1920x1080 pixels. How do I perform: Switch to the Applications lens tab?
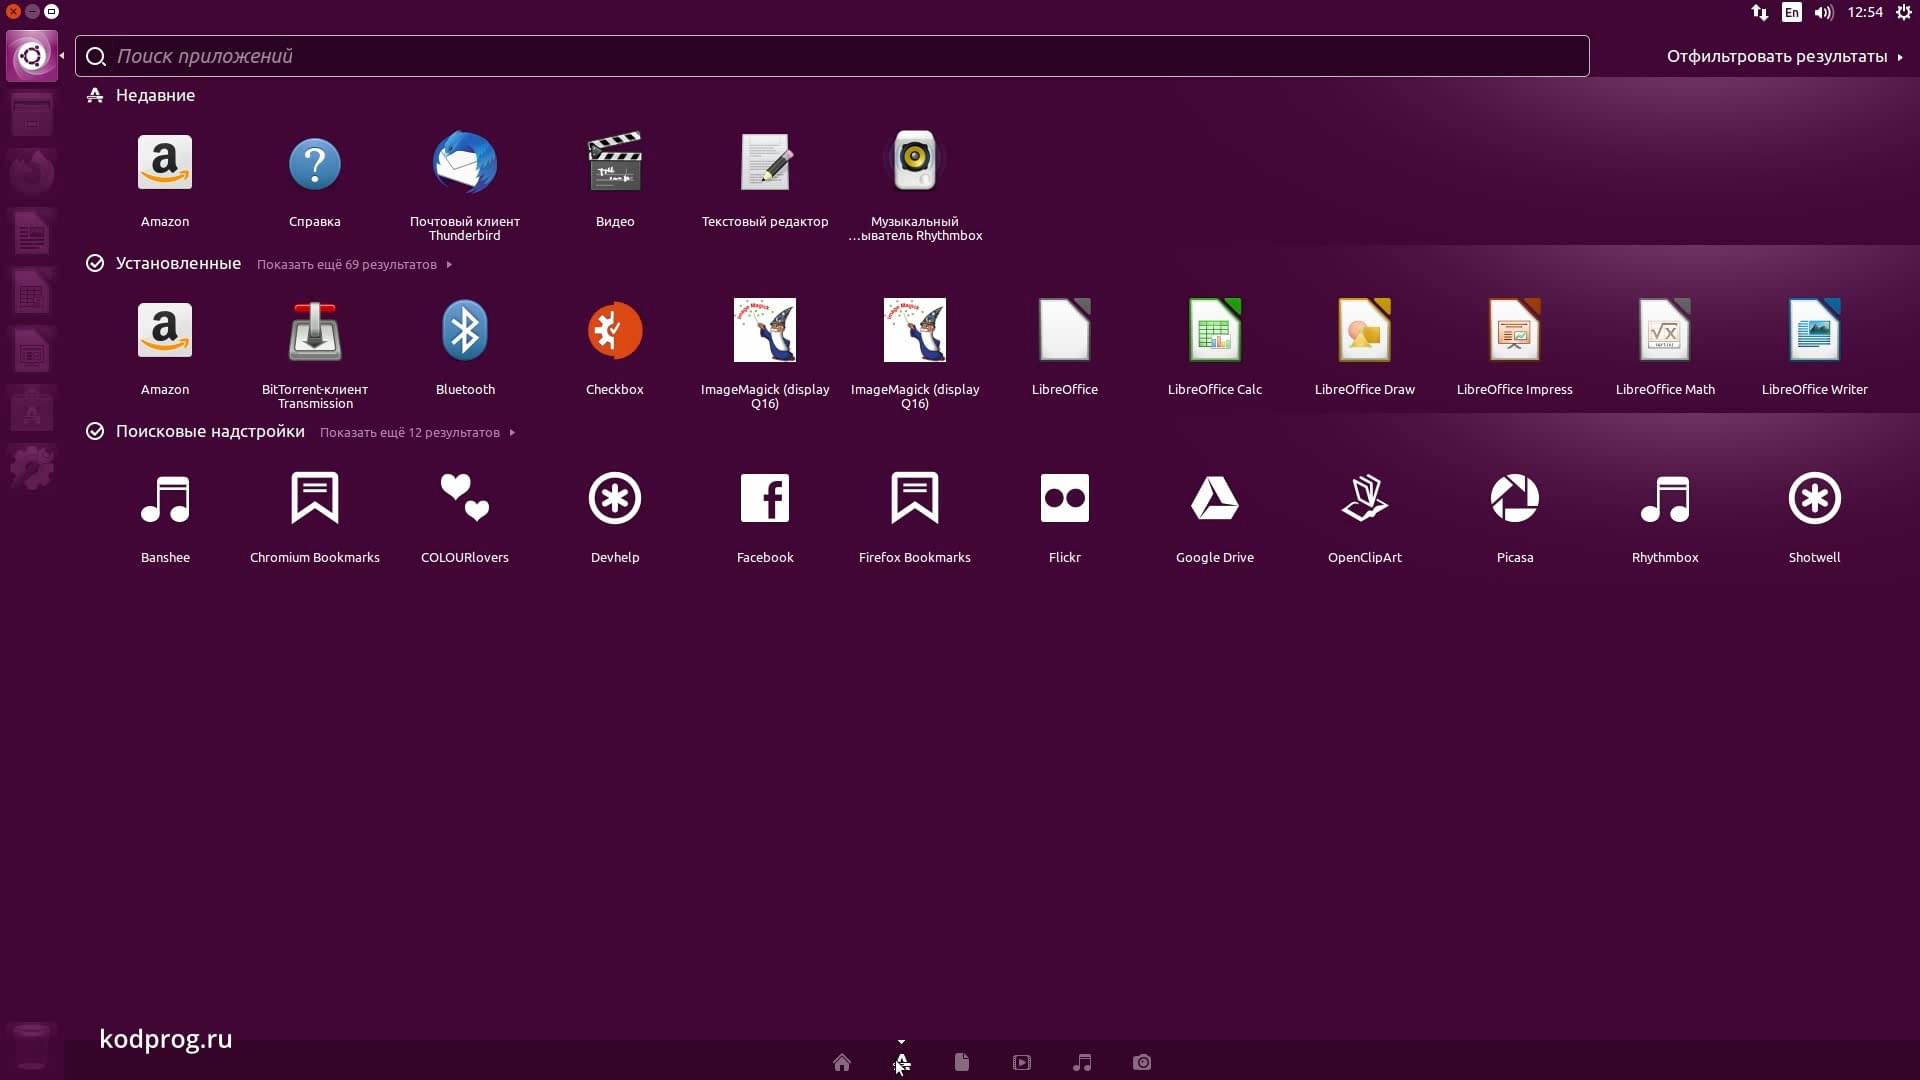coord(901,1062)
